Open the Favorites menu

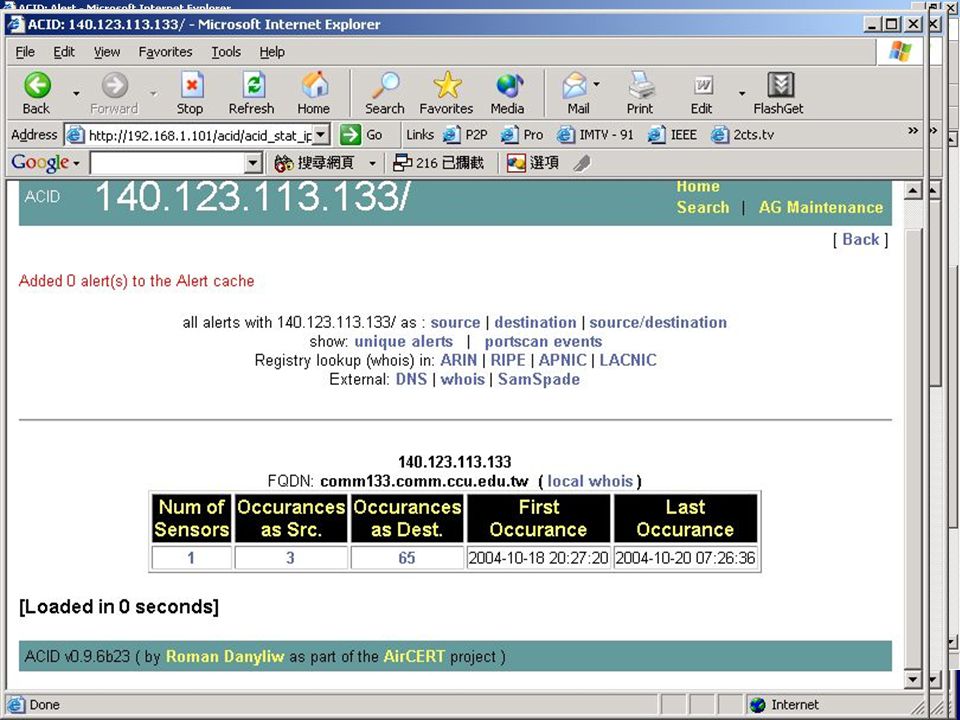coord(165,52)
